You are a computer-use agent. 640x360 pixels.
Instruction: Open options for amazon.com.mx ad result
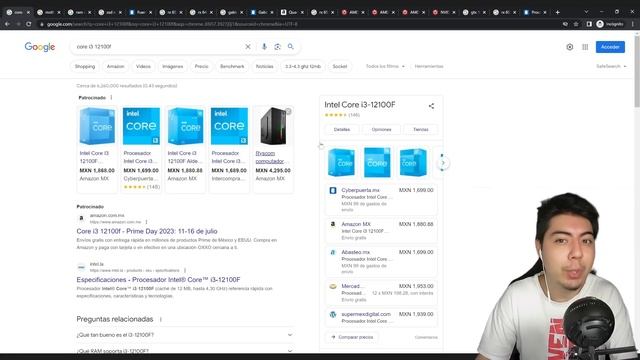pyautogui.click(x=146, y=222)
